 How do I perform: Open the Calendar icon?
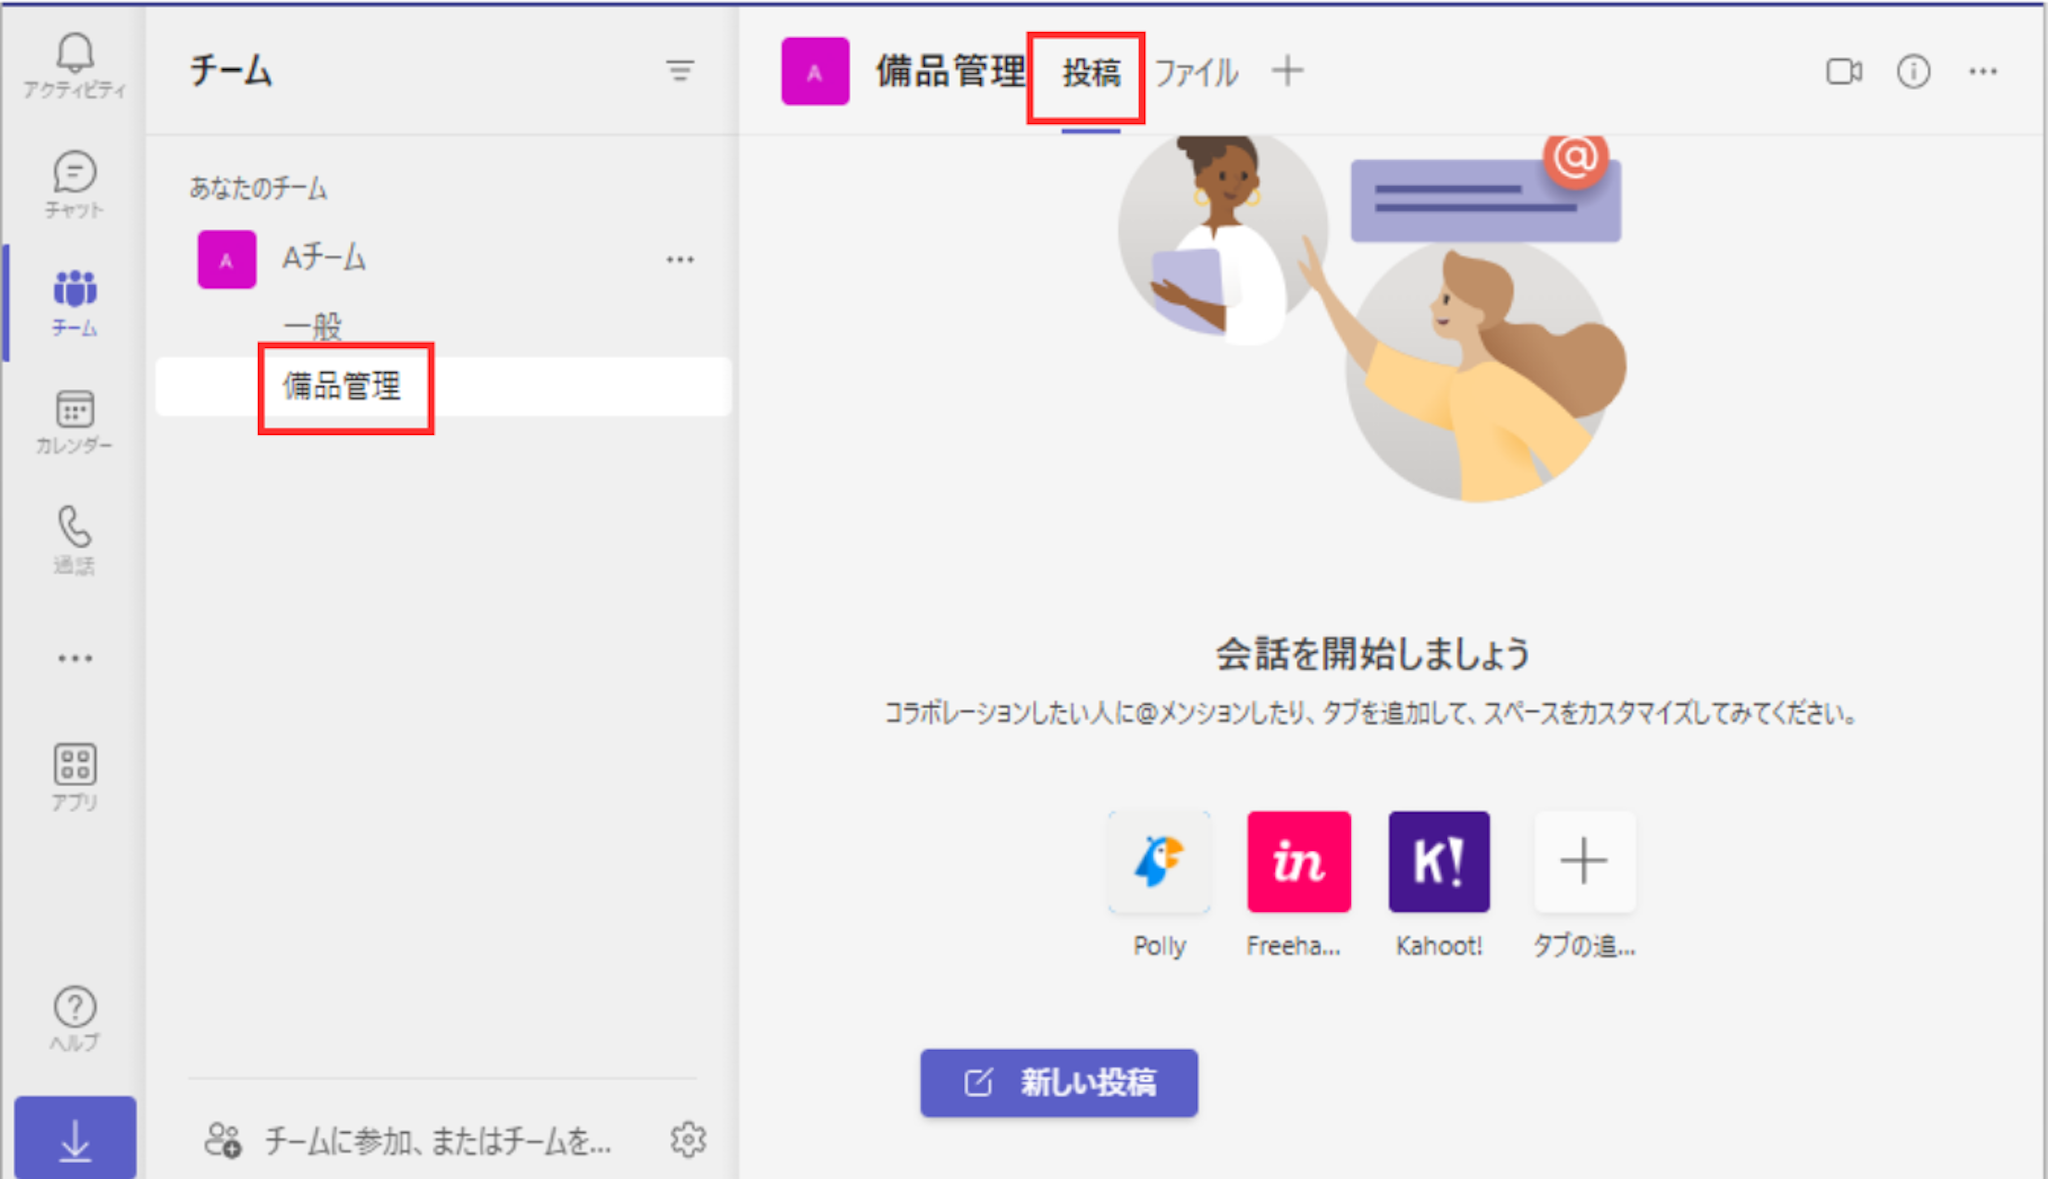[x=75, y=420]
